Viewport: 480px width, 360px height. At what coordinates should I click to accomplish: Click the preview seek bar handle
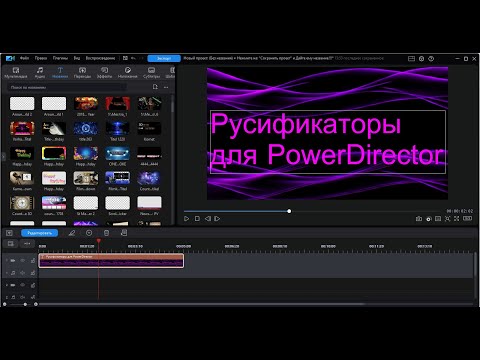289,211
